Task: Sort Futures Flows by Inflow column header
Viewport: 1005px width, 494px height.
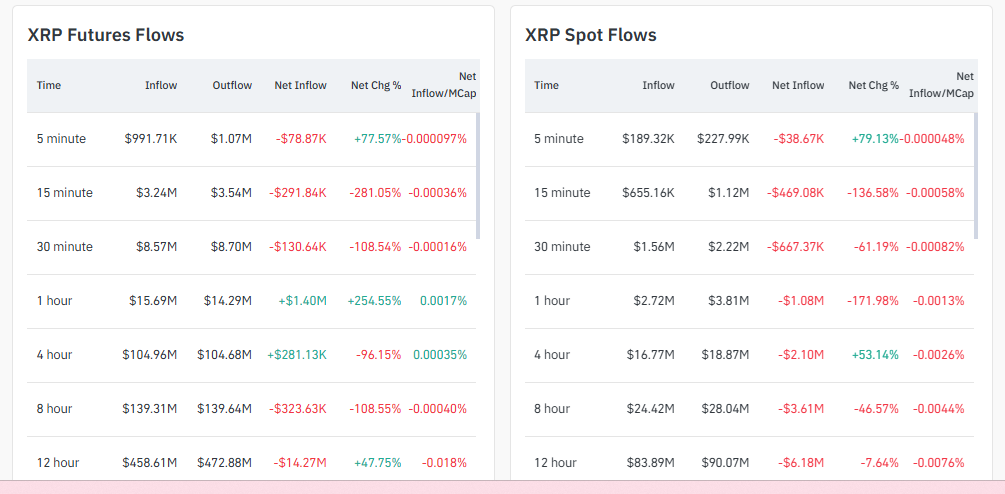Action: coord(160,85)
